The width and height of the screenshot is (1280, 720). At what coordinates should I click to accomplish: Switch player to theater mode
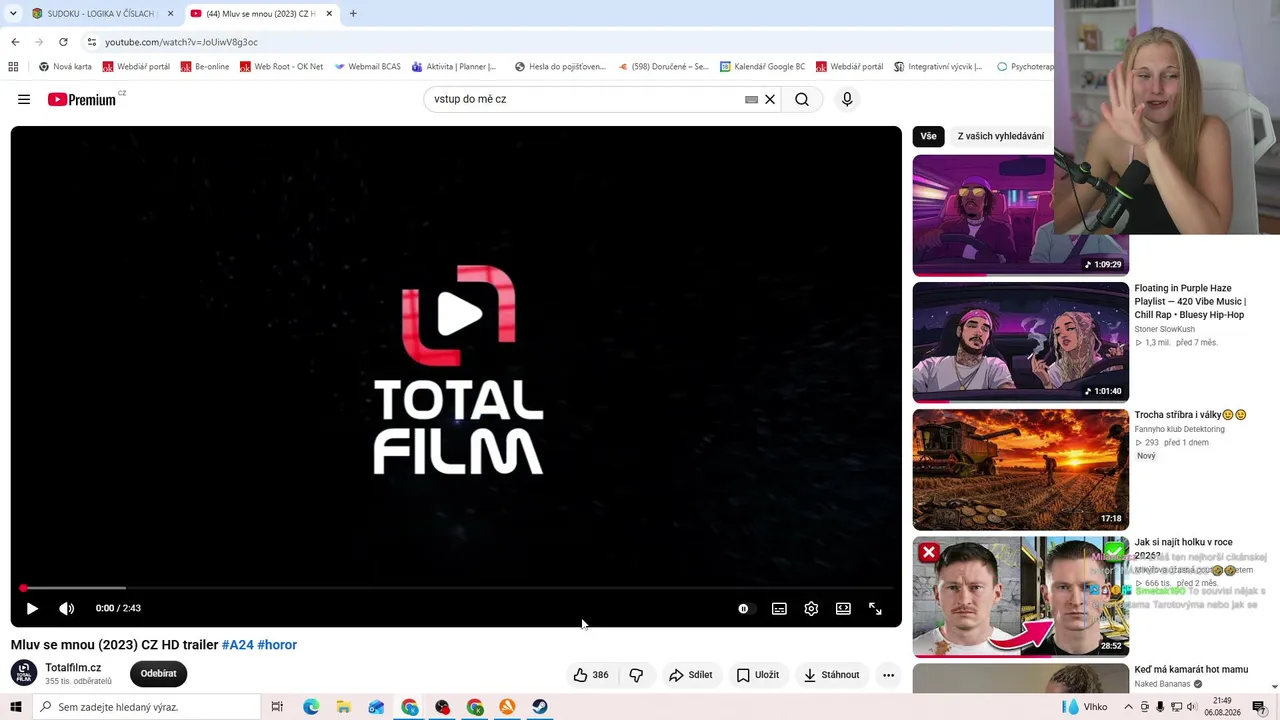pos(843,608)
